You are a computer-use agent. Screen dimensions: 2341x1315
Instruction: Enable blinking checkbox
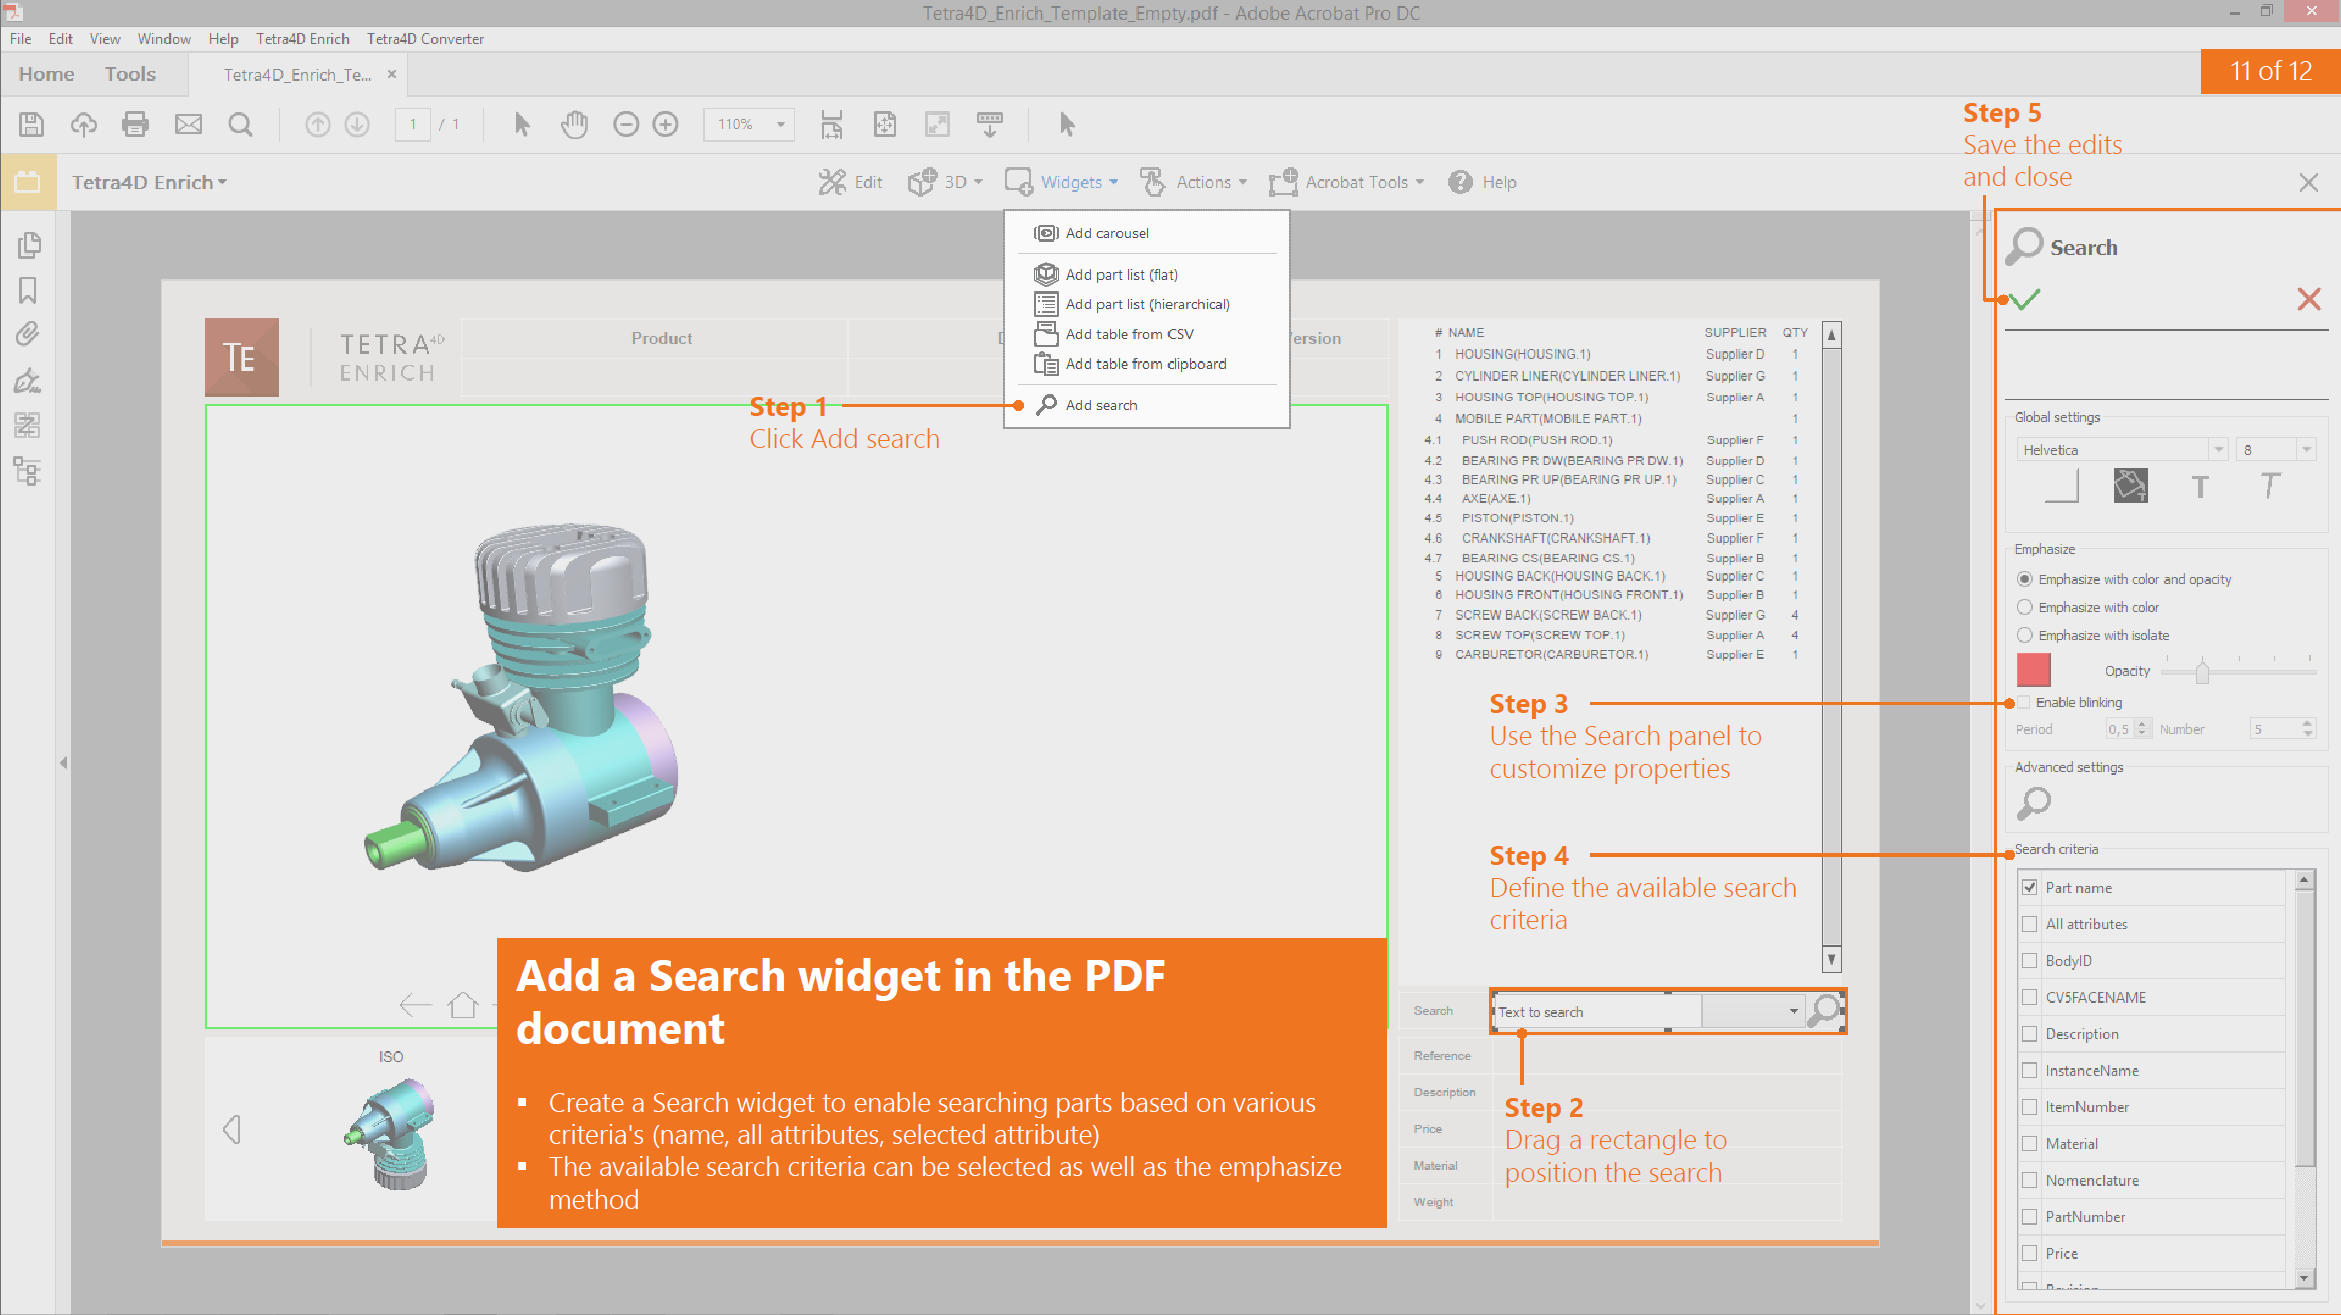2024,702
